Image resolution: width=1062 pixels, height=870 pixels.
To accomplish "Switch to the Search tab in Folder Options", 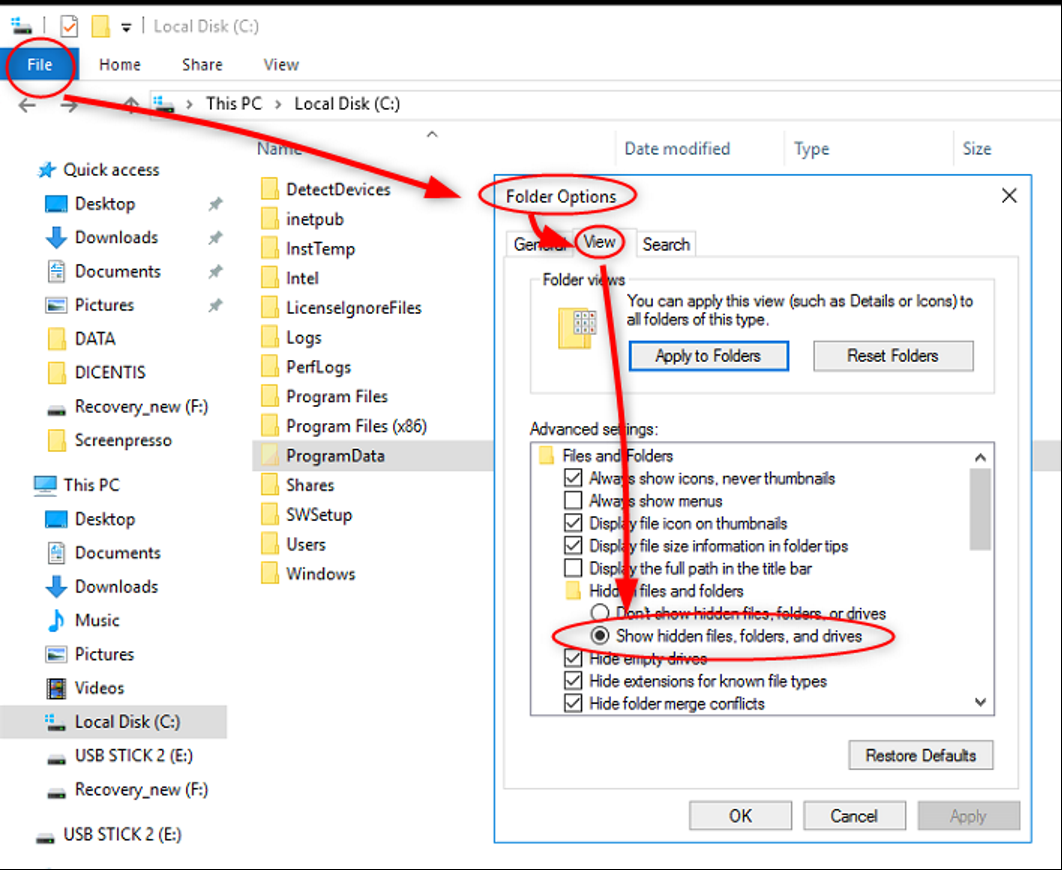I will tap(666, 244).
